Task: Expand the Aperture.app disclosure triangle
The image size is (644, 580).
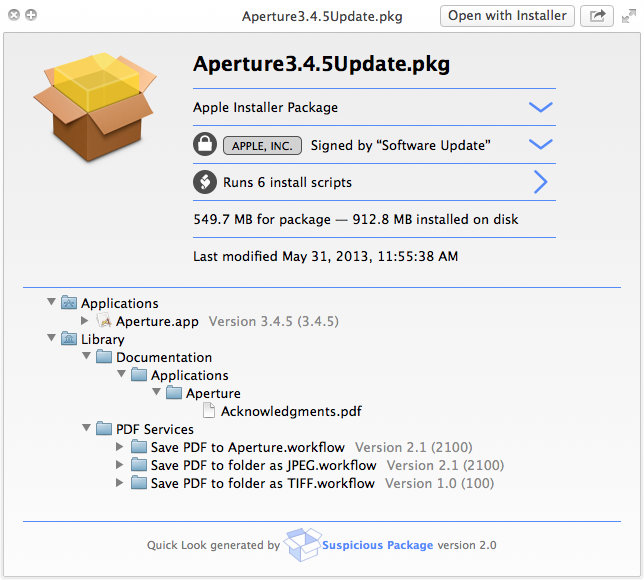Action: click(x=85, y=320)
